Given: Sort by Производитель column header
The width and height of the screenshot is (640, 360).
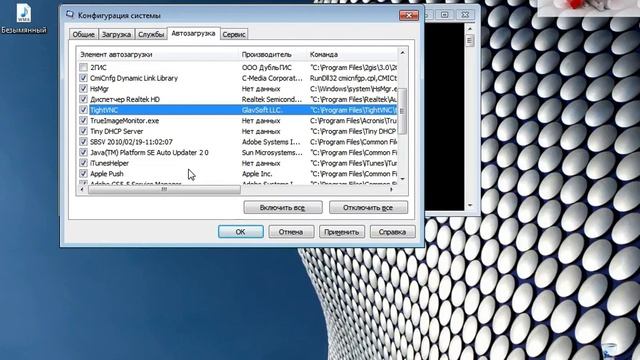Looking at the screenshot, I should 273,54.
